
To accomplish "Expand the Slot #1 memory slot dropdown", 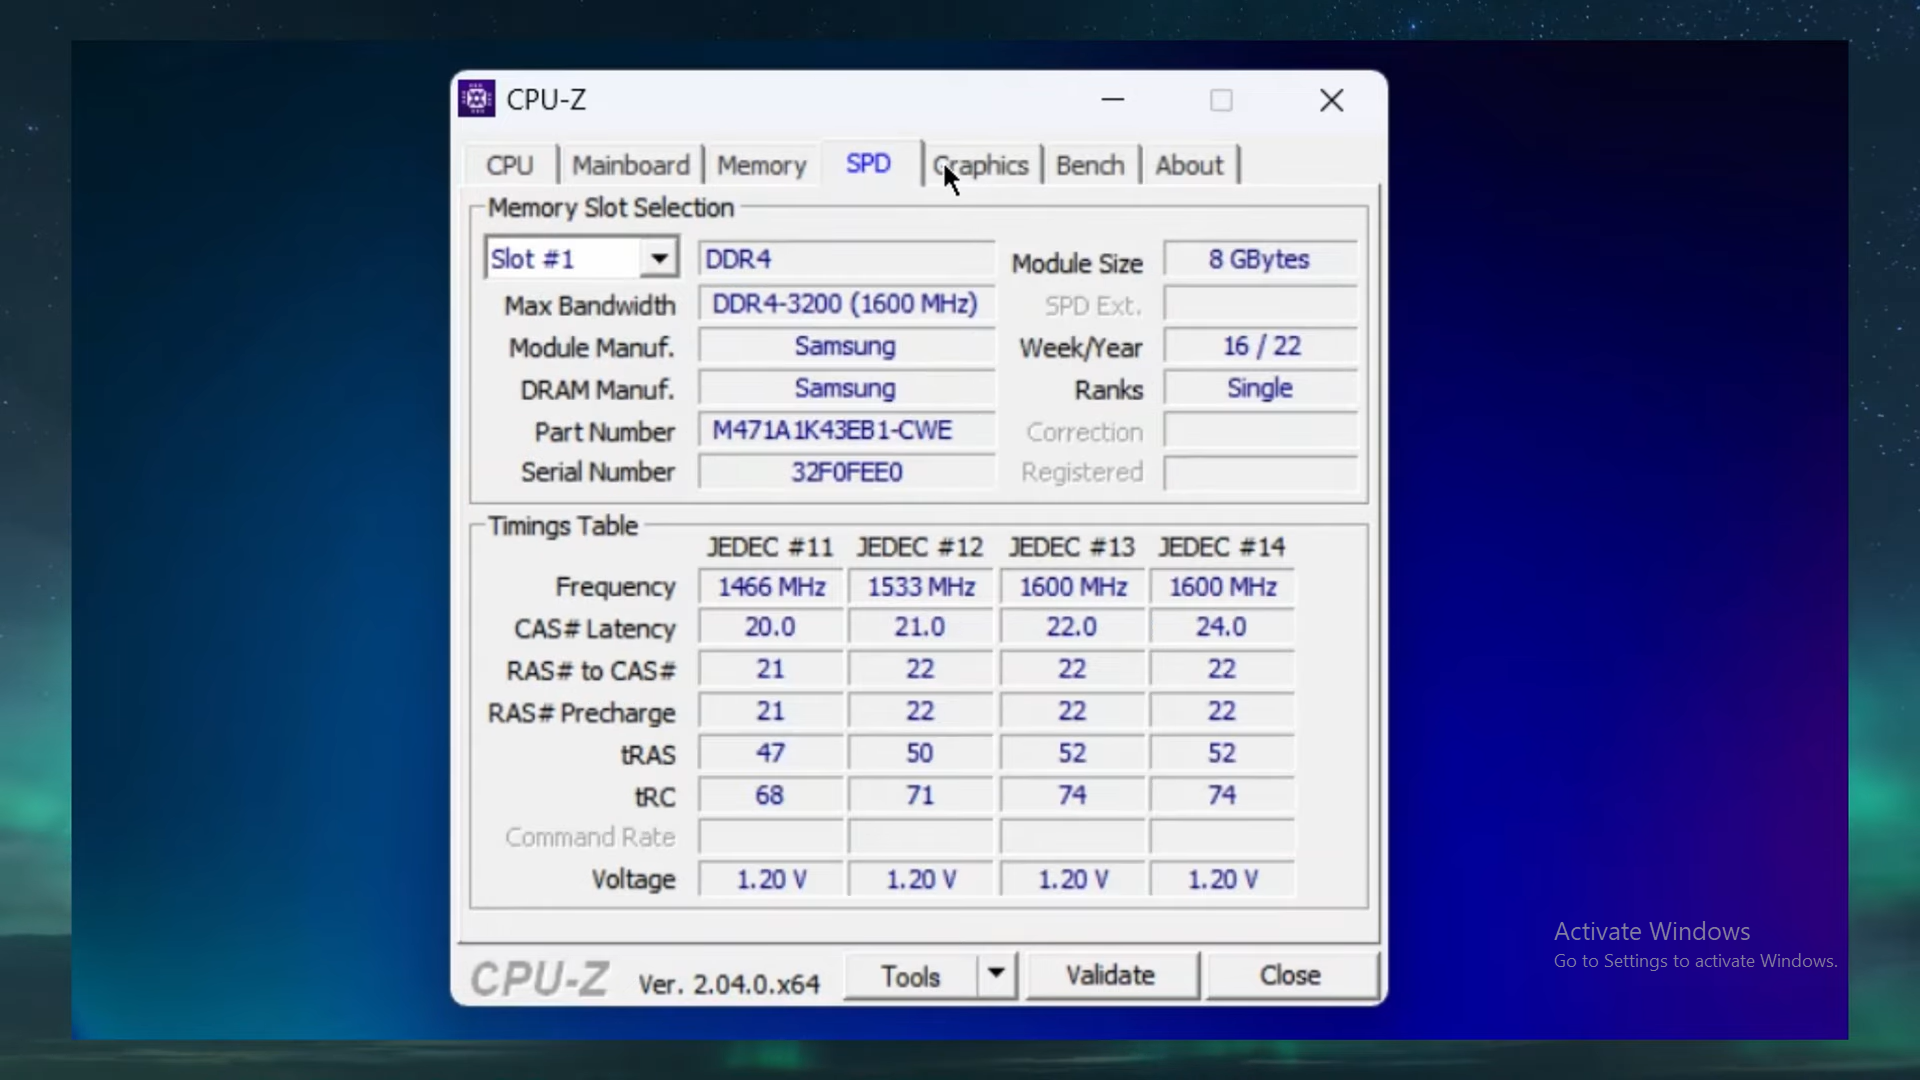I will coord(658,259).
